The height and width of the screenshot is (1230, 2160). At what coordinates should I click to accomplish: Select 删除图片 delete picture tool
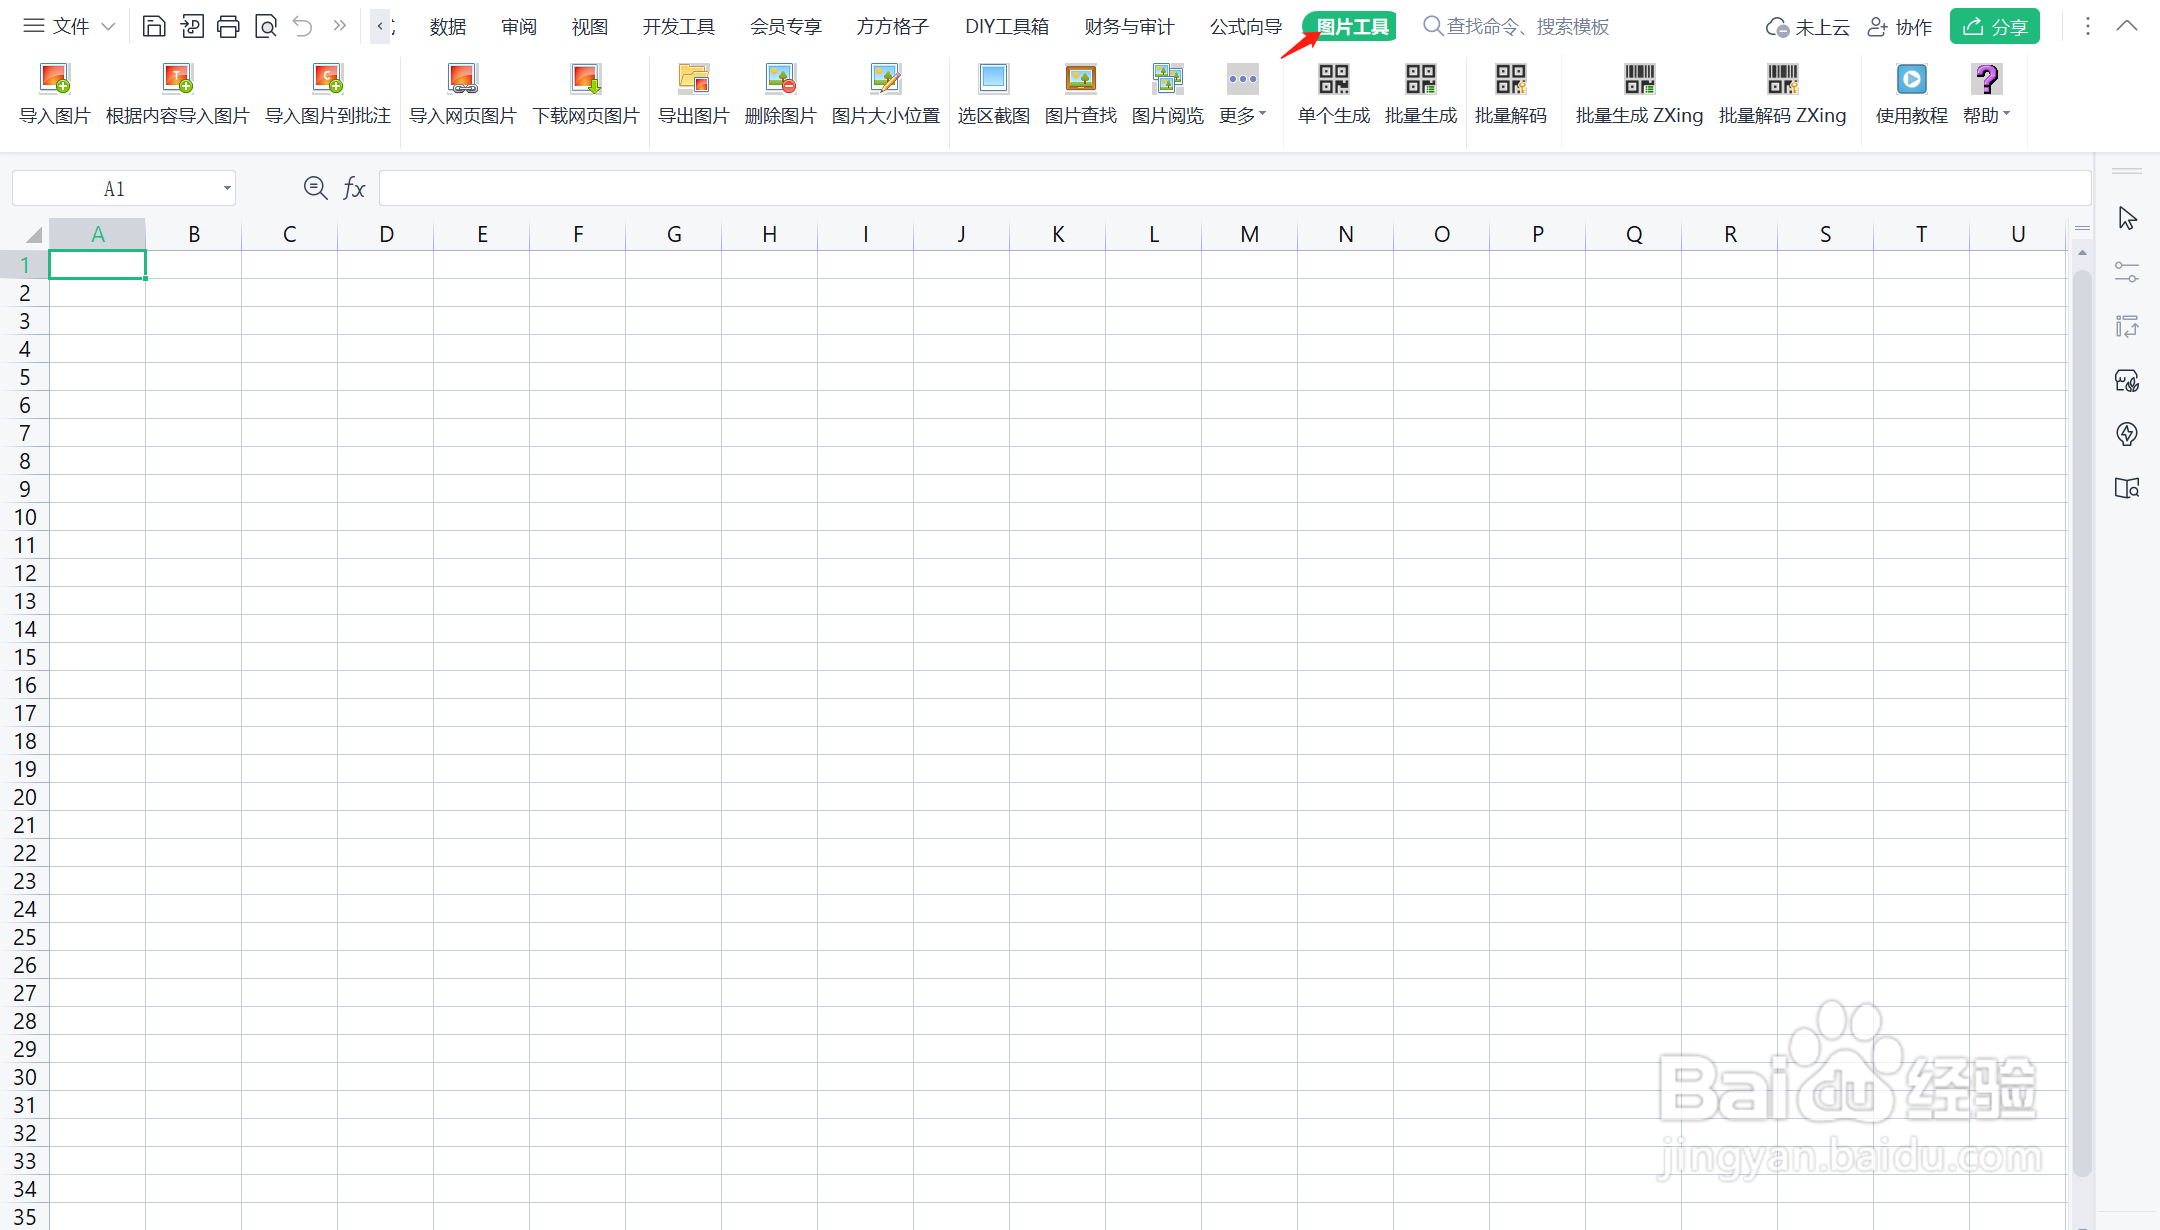click(780, 94)
